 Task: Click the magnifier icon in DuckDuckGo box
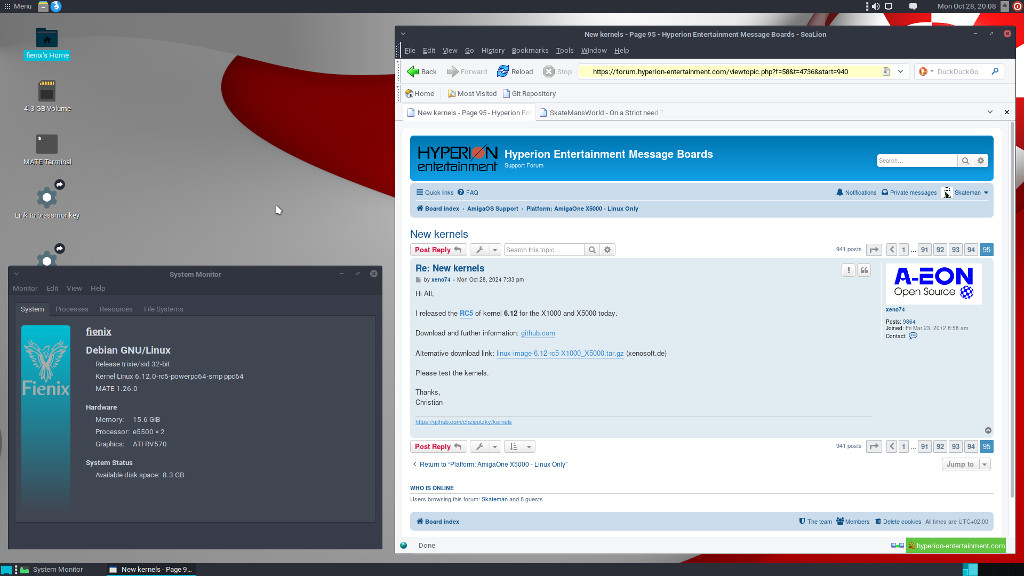[x=995, y=71]
